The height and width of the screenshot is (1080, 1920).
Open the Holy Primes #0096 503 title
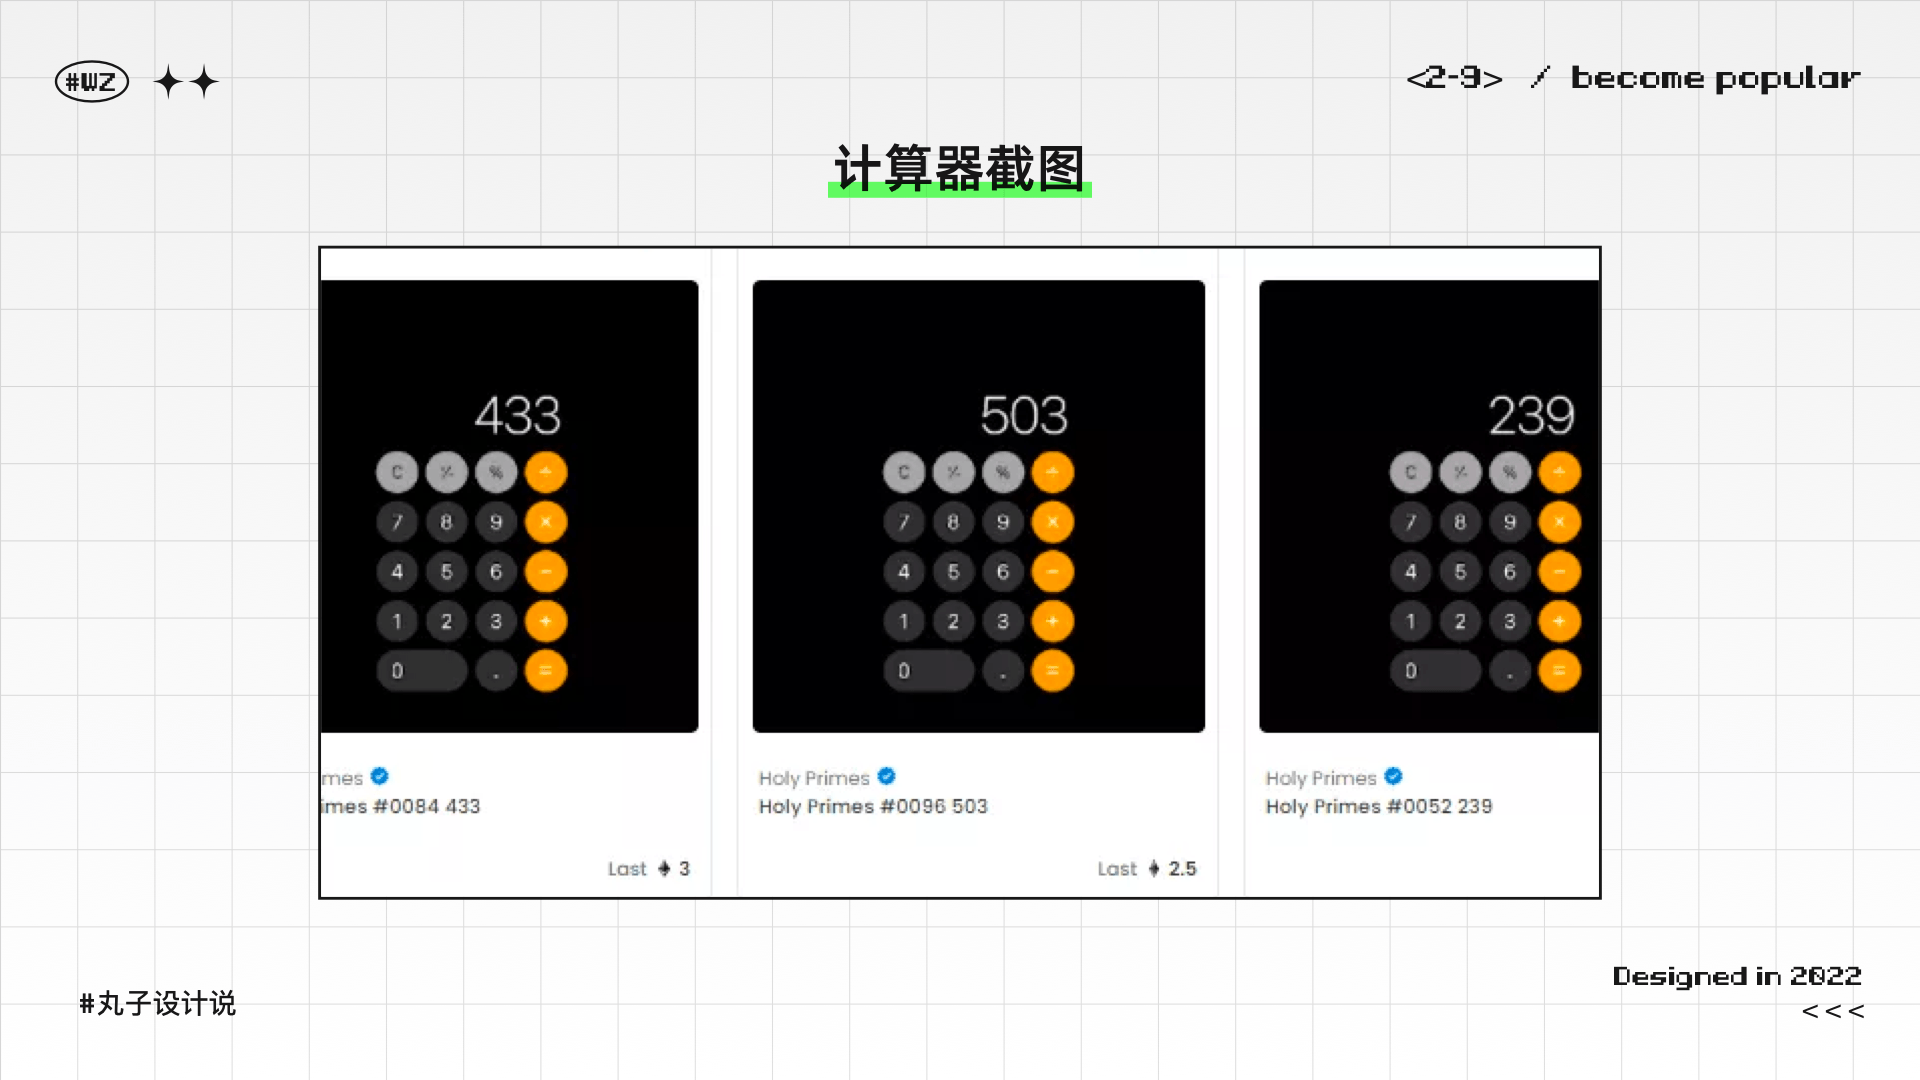coord(872,807)
